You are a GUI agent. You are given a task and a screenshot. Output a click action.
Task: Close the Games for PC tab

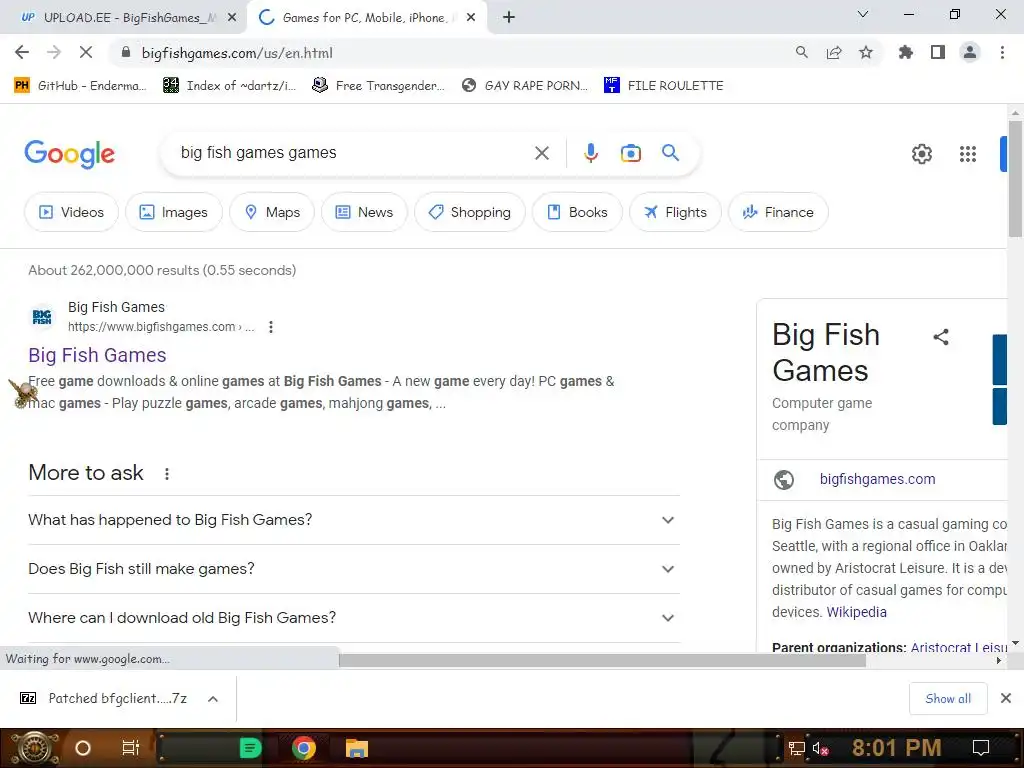[471, 18]
